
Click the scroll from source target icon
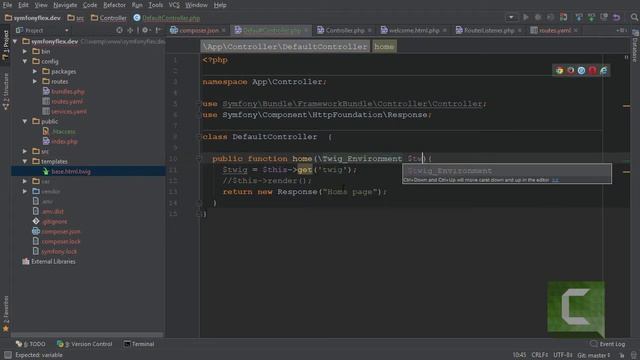pyautogui.click(x=119, y=30)
